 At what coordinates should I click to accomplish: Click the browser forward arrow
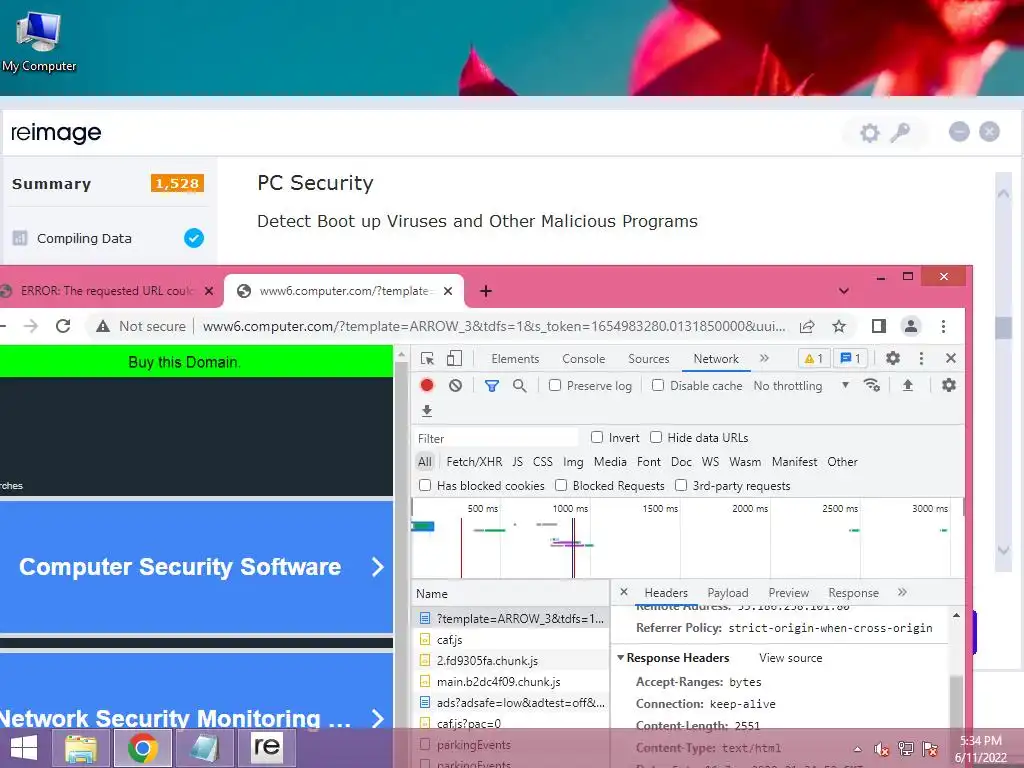(31, 326)
